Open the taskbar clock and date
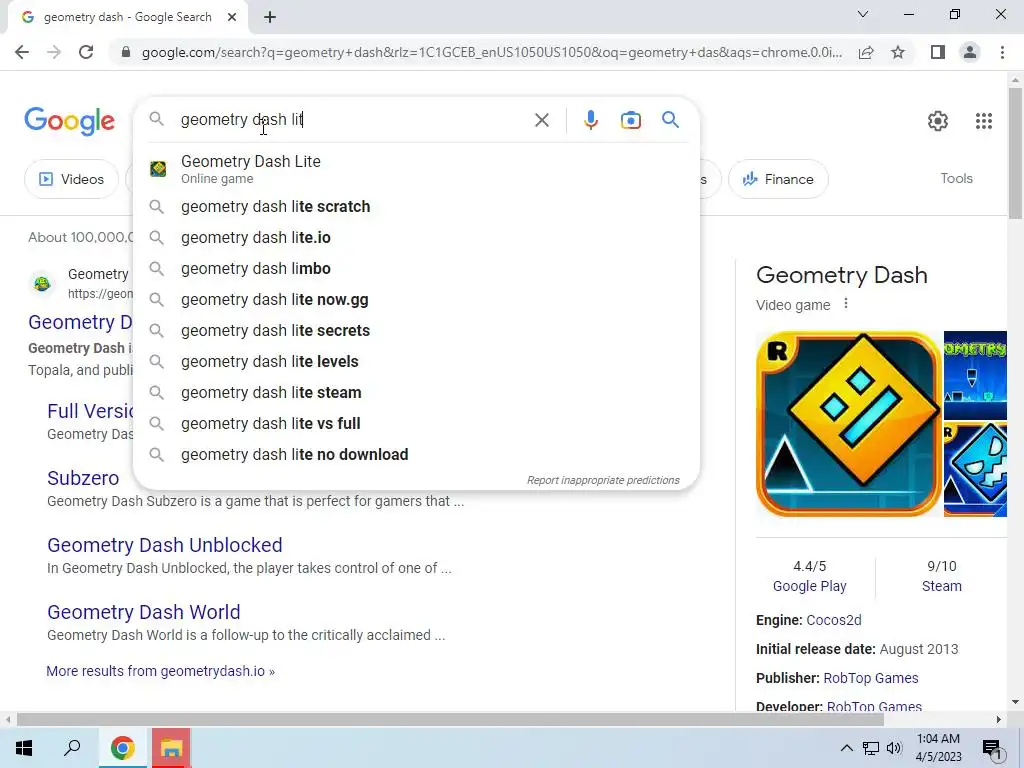The height and width of the screenshot is (768, 1024). coord(938,748)
